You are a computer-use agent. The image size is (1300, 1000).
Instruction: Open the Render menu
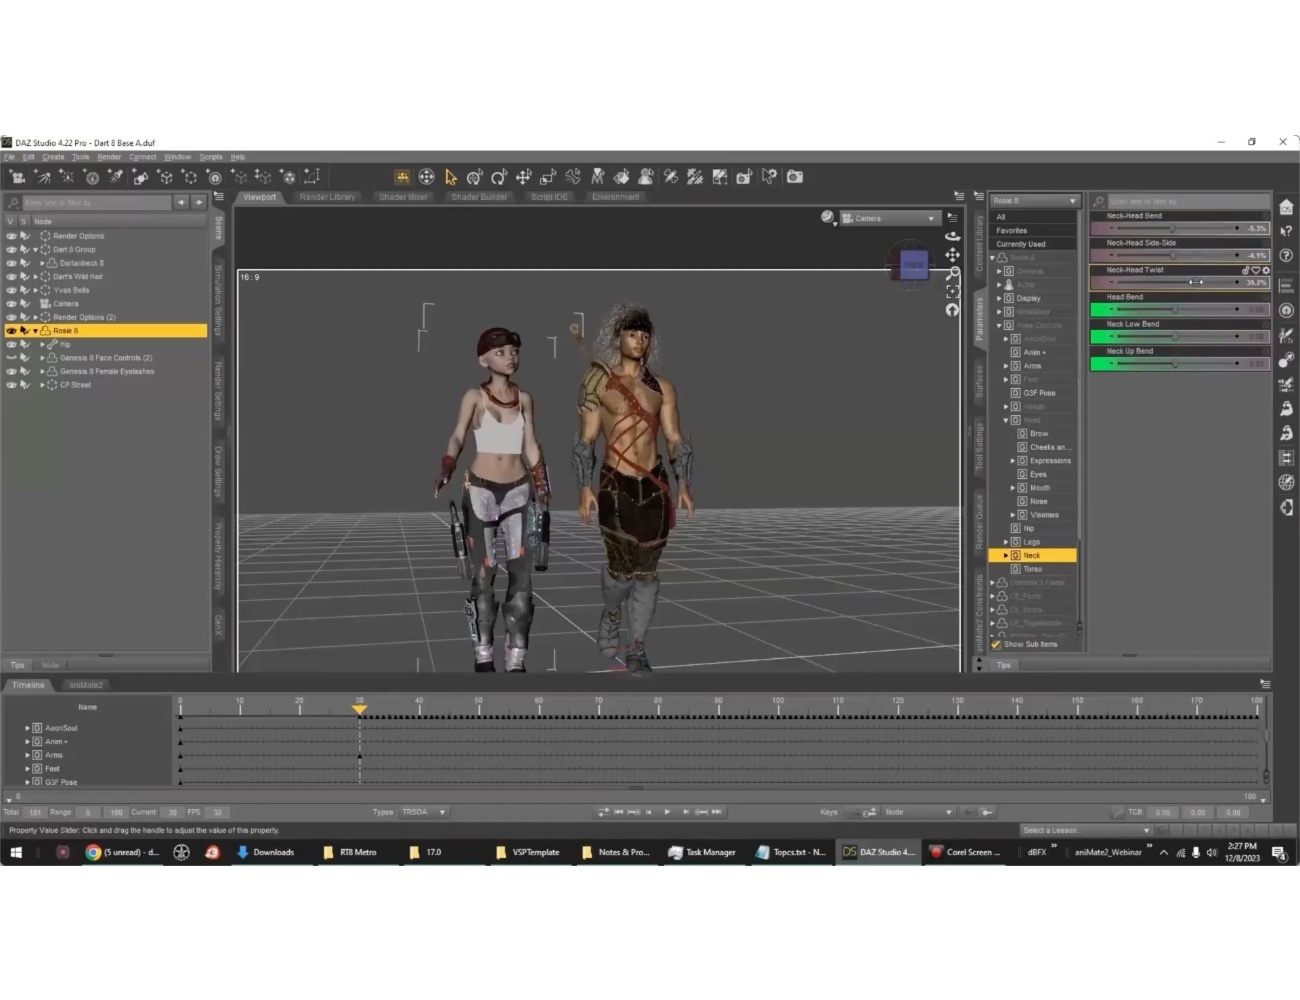coord(108,156)
